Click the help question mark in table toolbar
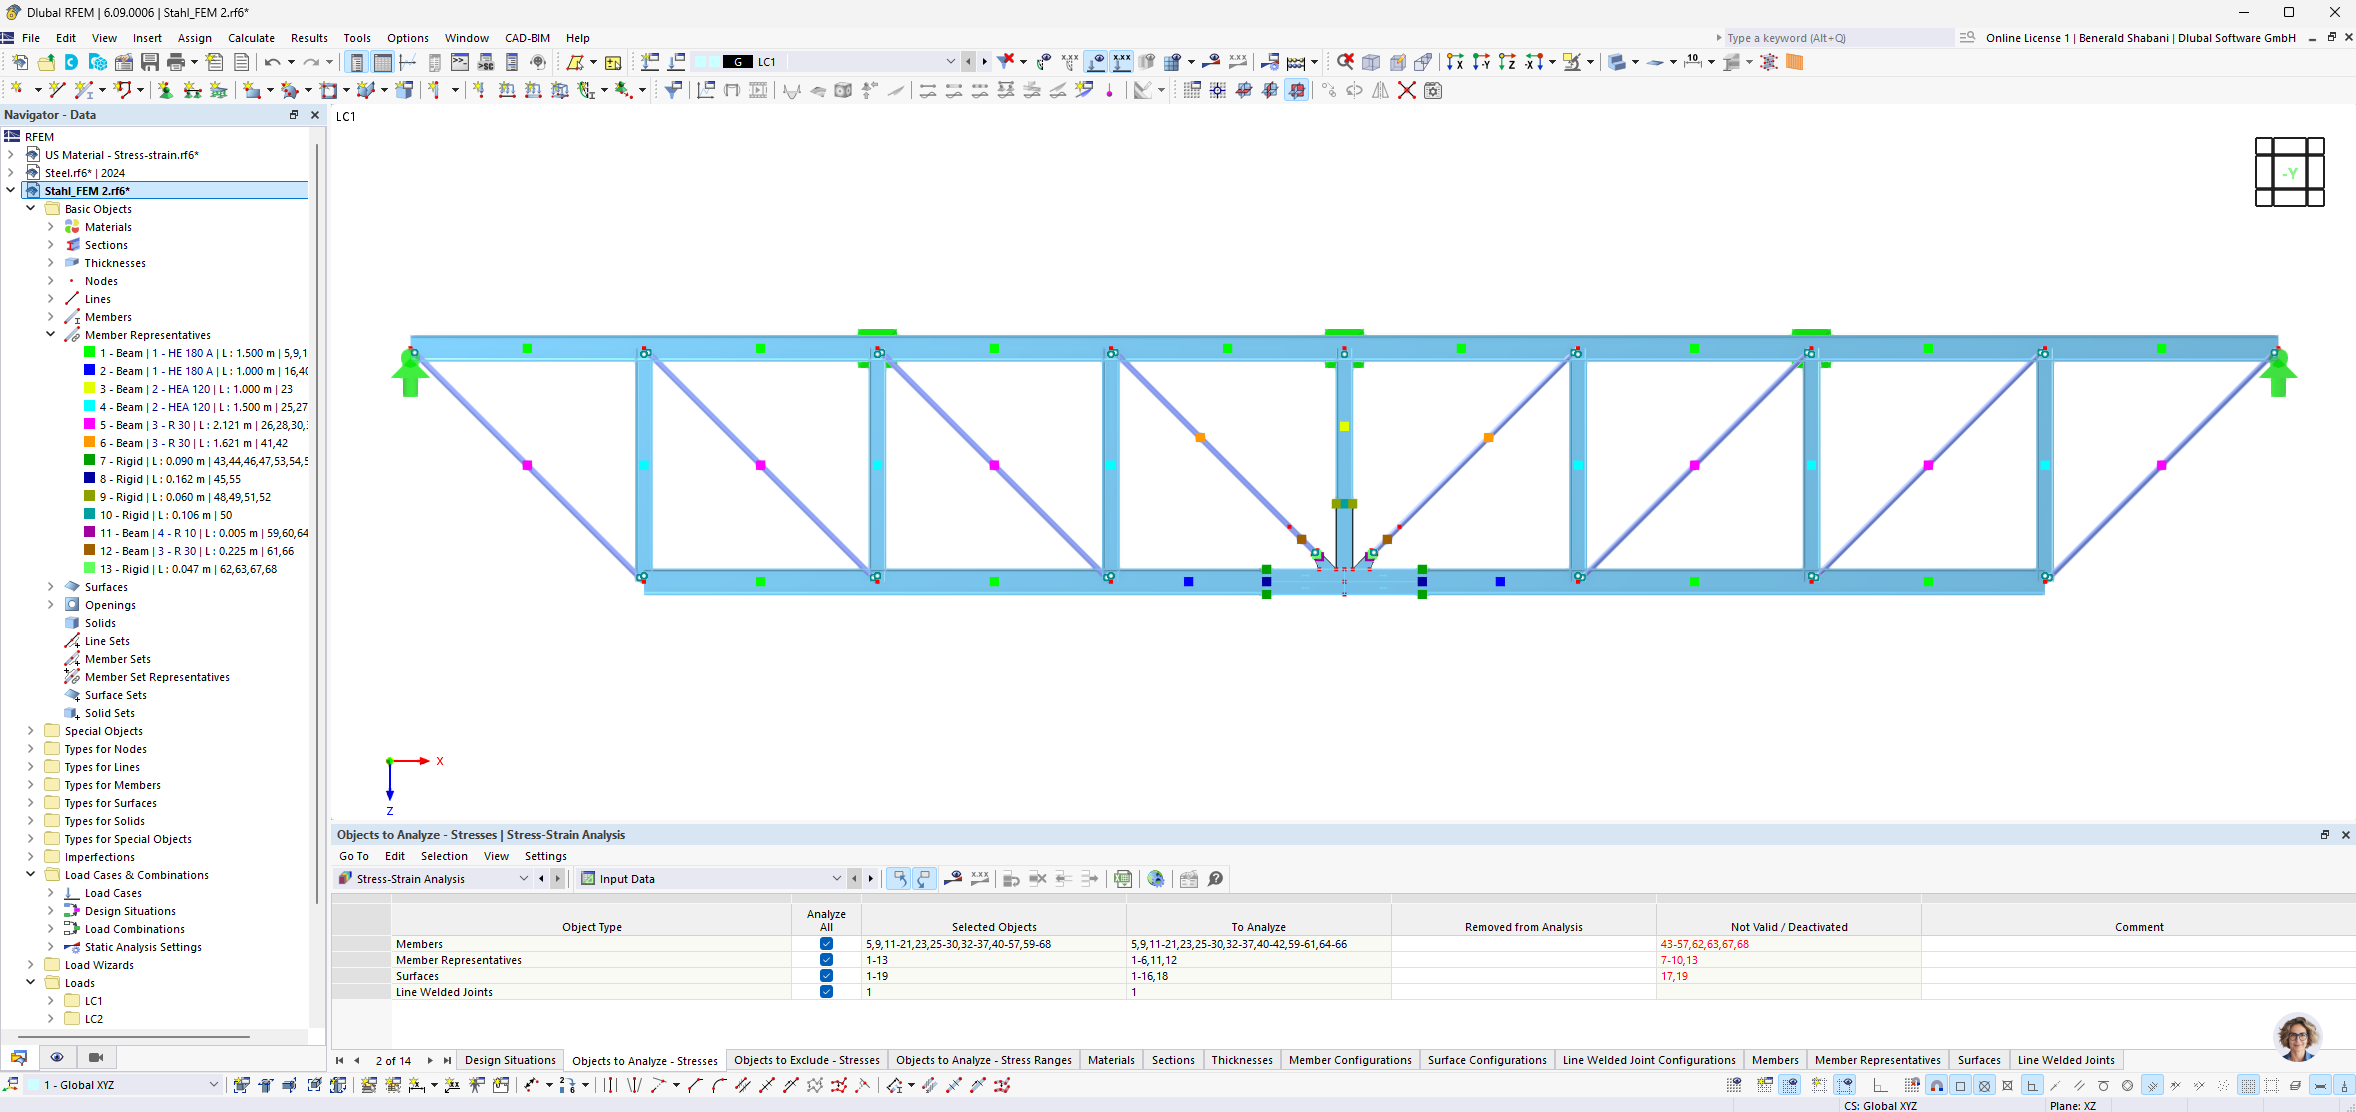This screenshot has height=1112, width=2356. 1215,879
